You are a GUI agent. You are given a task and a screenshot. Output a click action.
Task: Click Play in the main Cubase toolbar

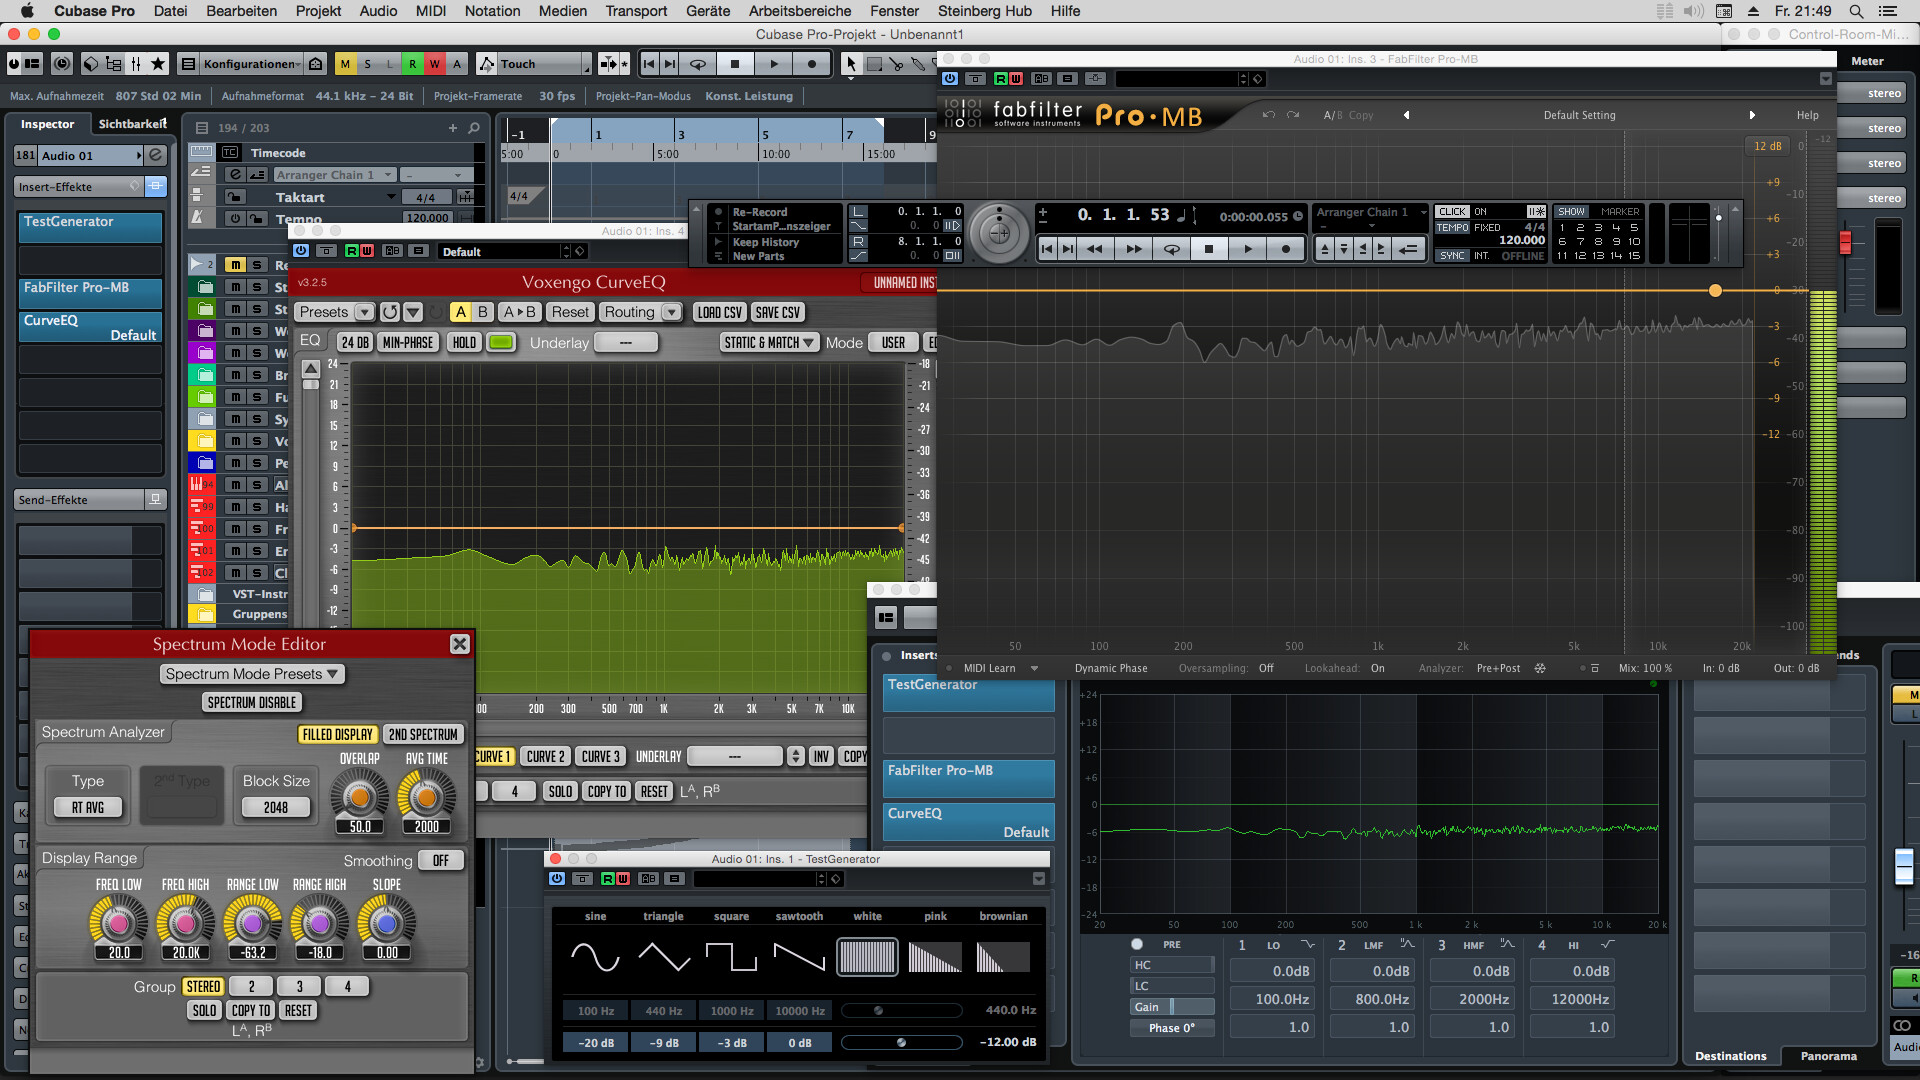coord(773,64)
